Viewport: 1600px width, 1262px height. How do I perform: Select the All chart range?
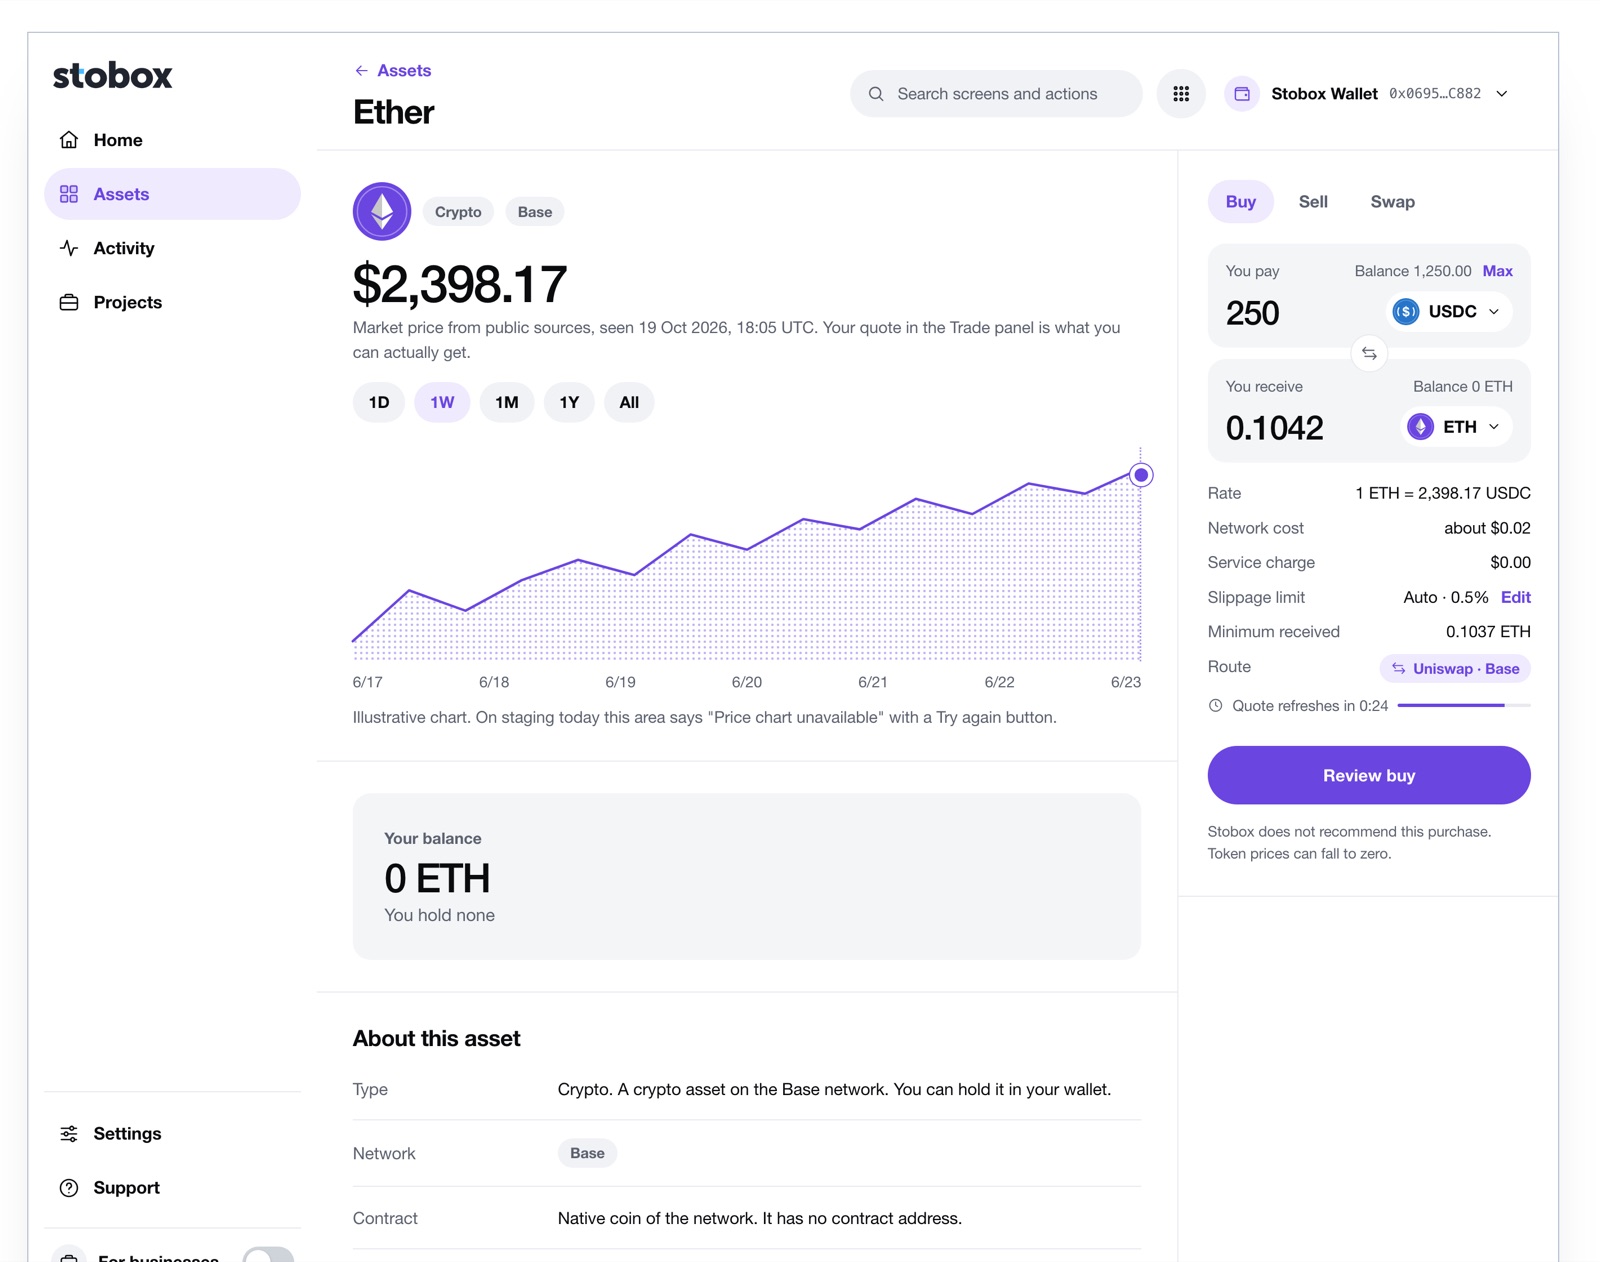(629, 402)
